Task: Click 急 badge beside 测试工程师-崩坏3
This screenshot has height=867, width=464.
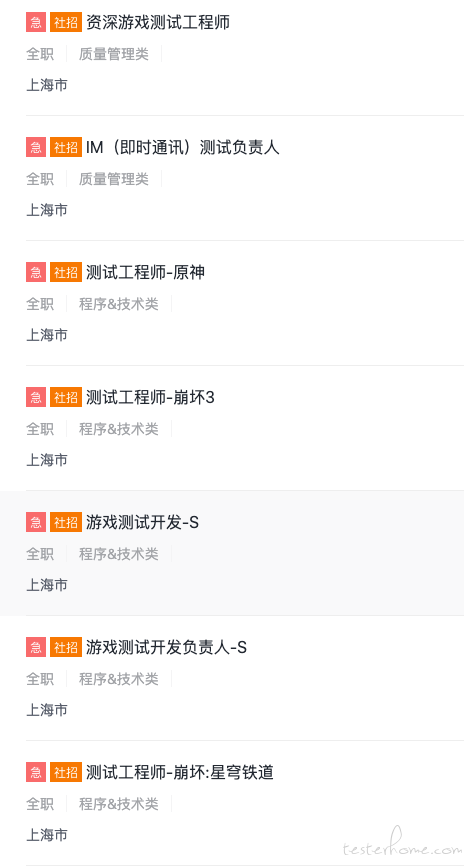Action: 36,398
